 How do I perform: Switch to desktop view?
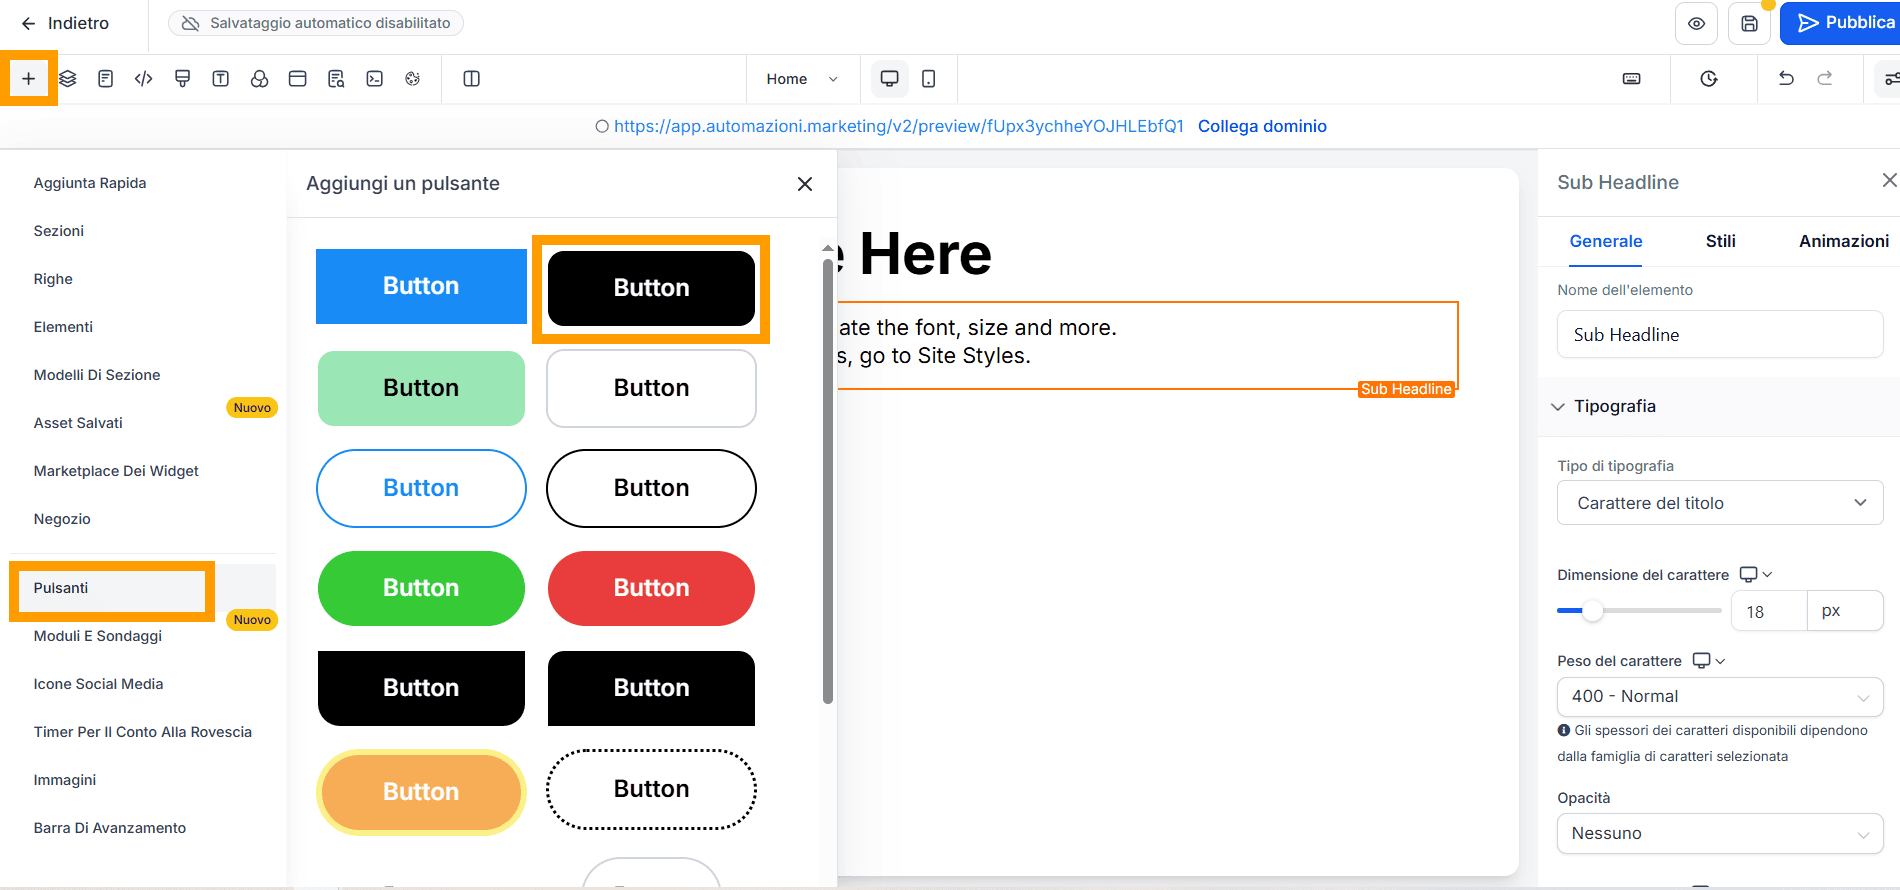point(889,79)
